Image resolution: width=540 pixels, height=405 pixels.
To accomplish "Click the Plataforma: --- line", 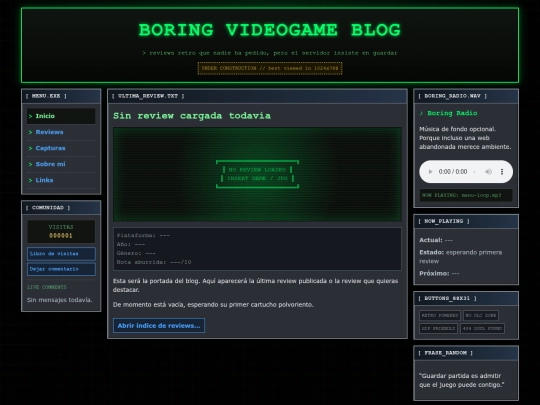I will pyautogui.click(x=143, y=236).
